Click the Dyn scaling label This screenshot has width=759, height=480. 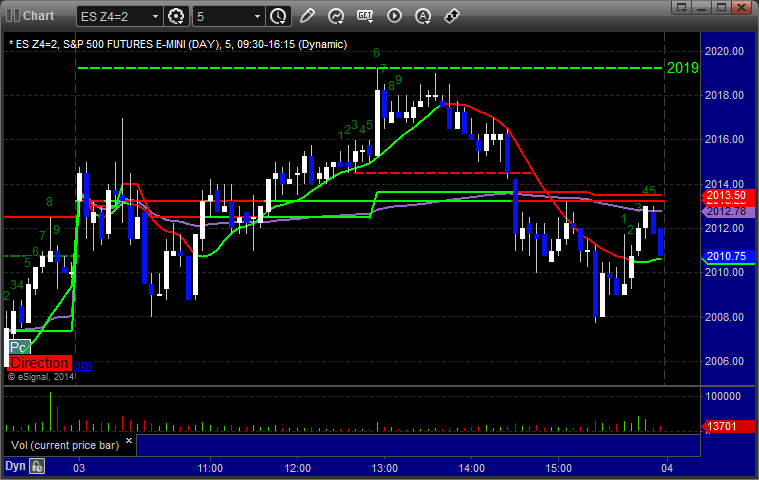[15, 466]
